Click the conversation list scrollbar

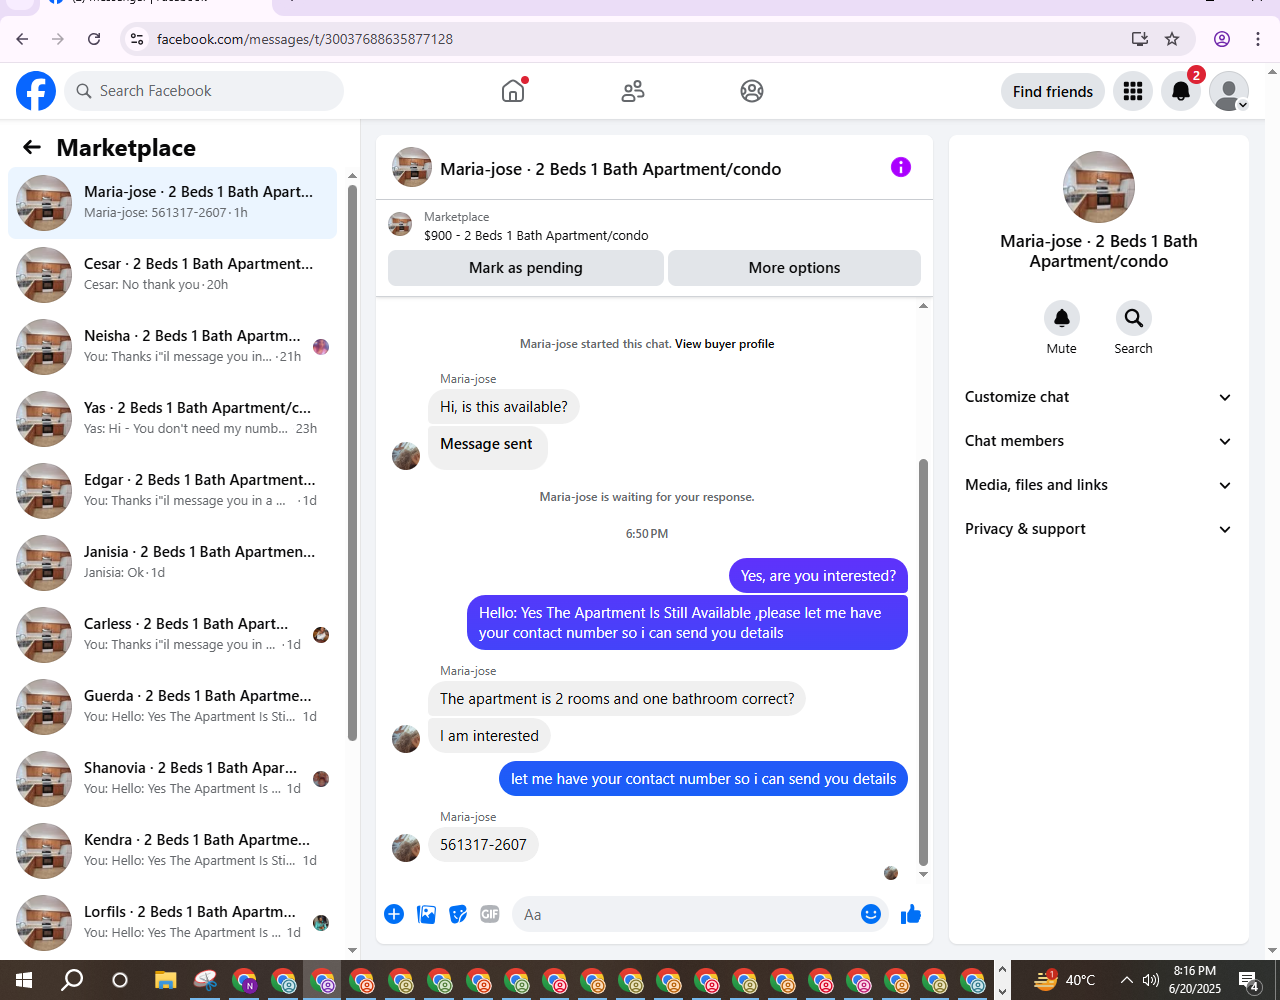352,461
